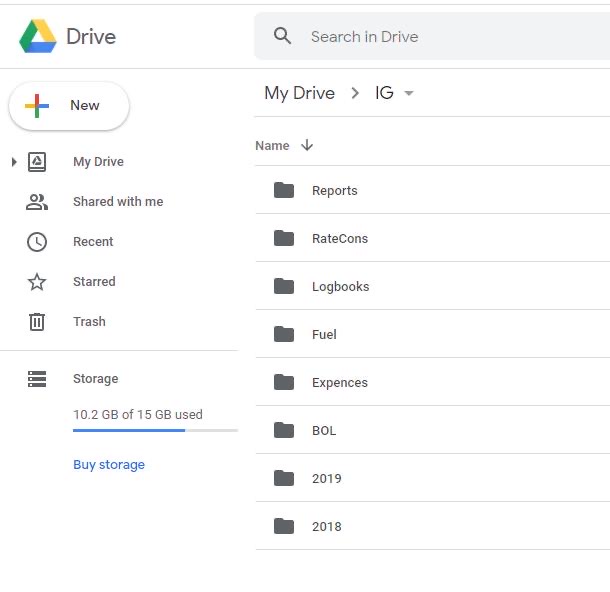Open Recent files
The image size is (610, 592).
coord(93,242)
